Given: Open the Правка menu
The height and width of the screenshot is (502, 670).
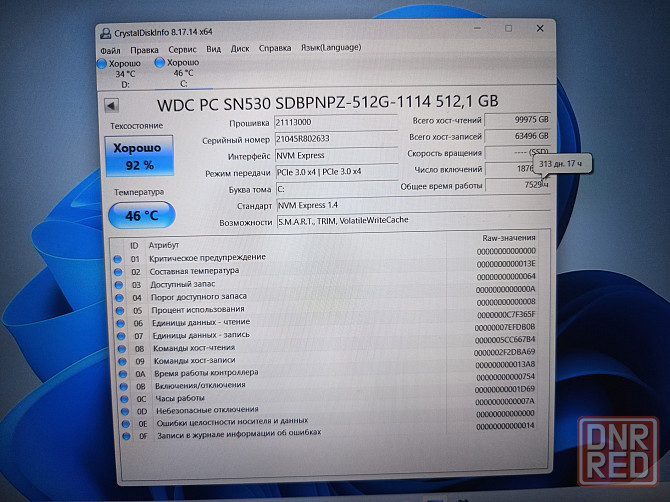Looking at the screenshot, I should pyautogui.click(x=144, y=50).
